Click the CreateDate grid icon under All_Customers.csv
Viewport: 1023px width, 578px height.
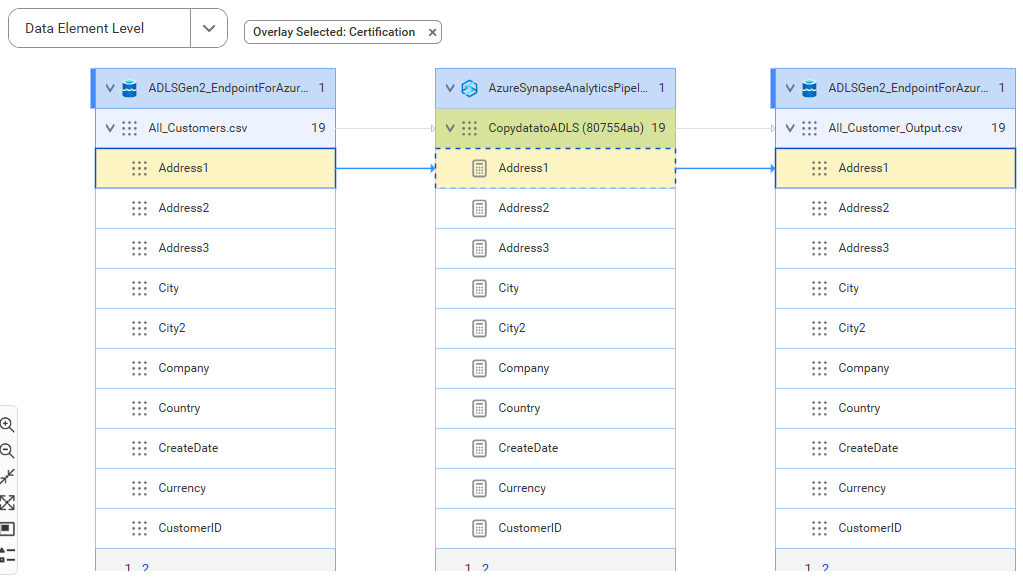click(140, 448)
